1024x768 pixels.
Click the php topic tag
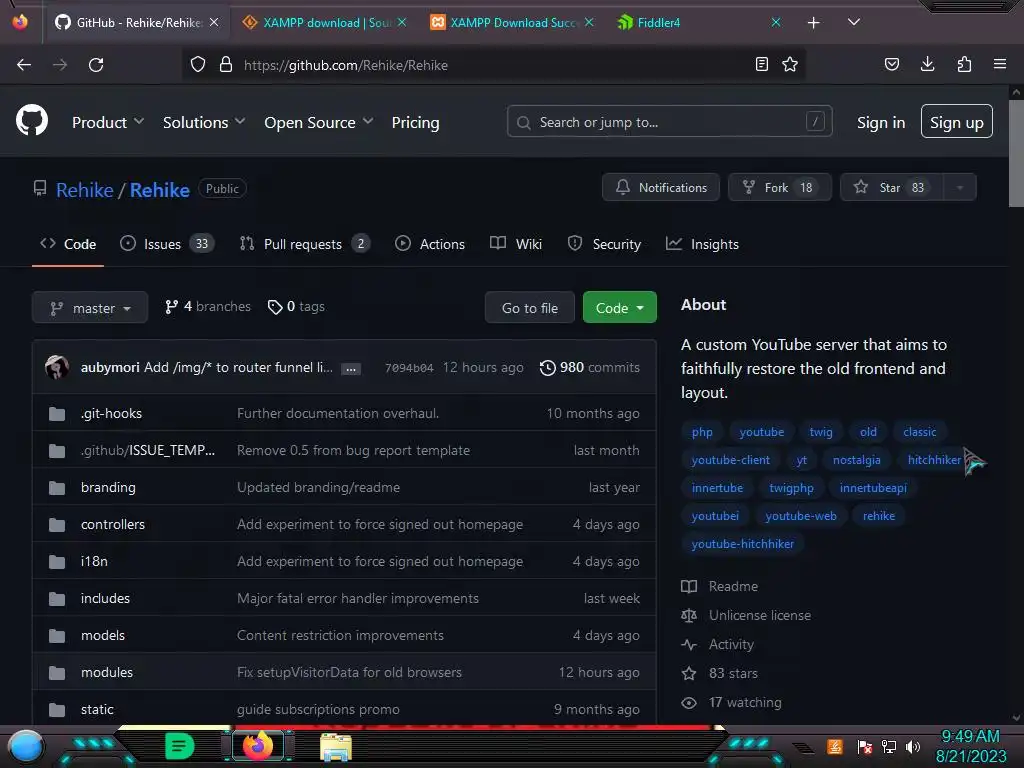click(702, 432)
